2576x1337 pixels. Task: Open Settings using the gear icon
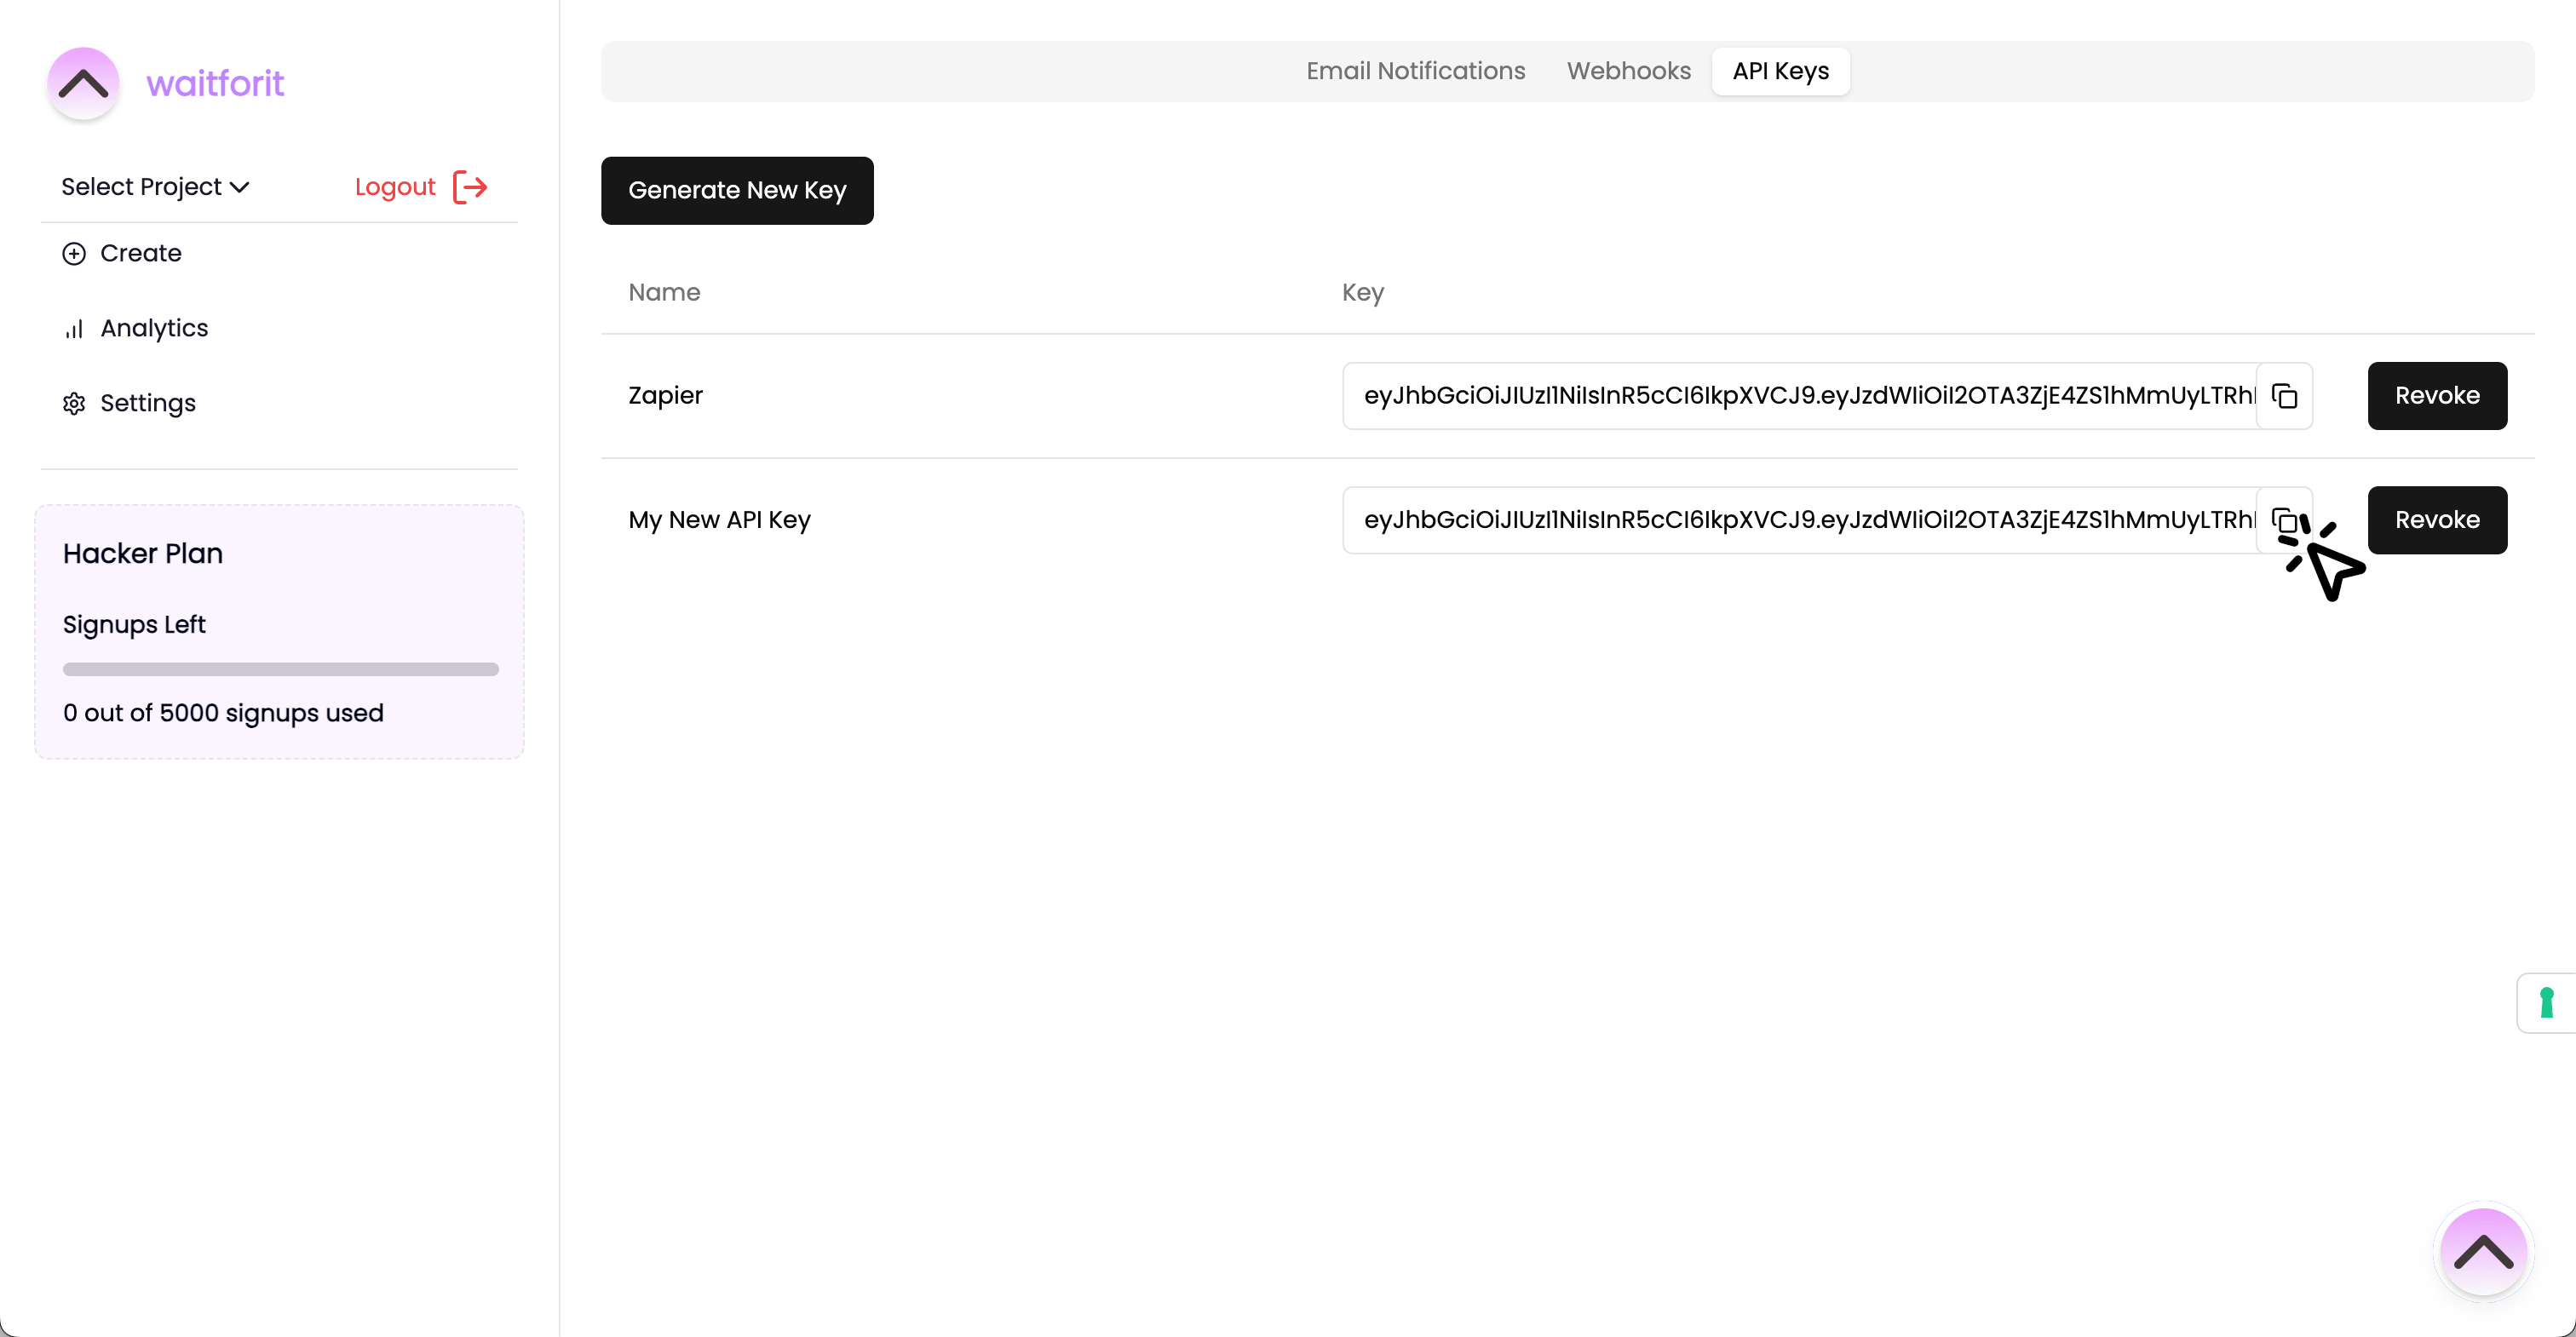pyautogui.click(x=74, y=403)
